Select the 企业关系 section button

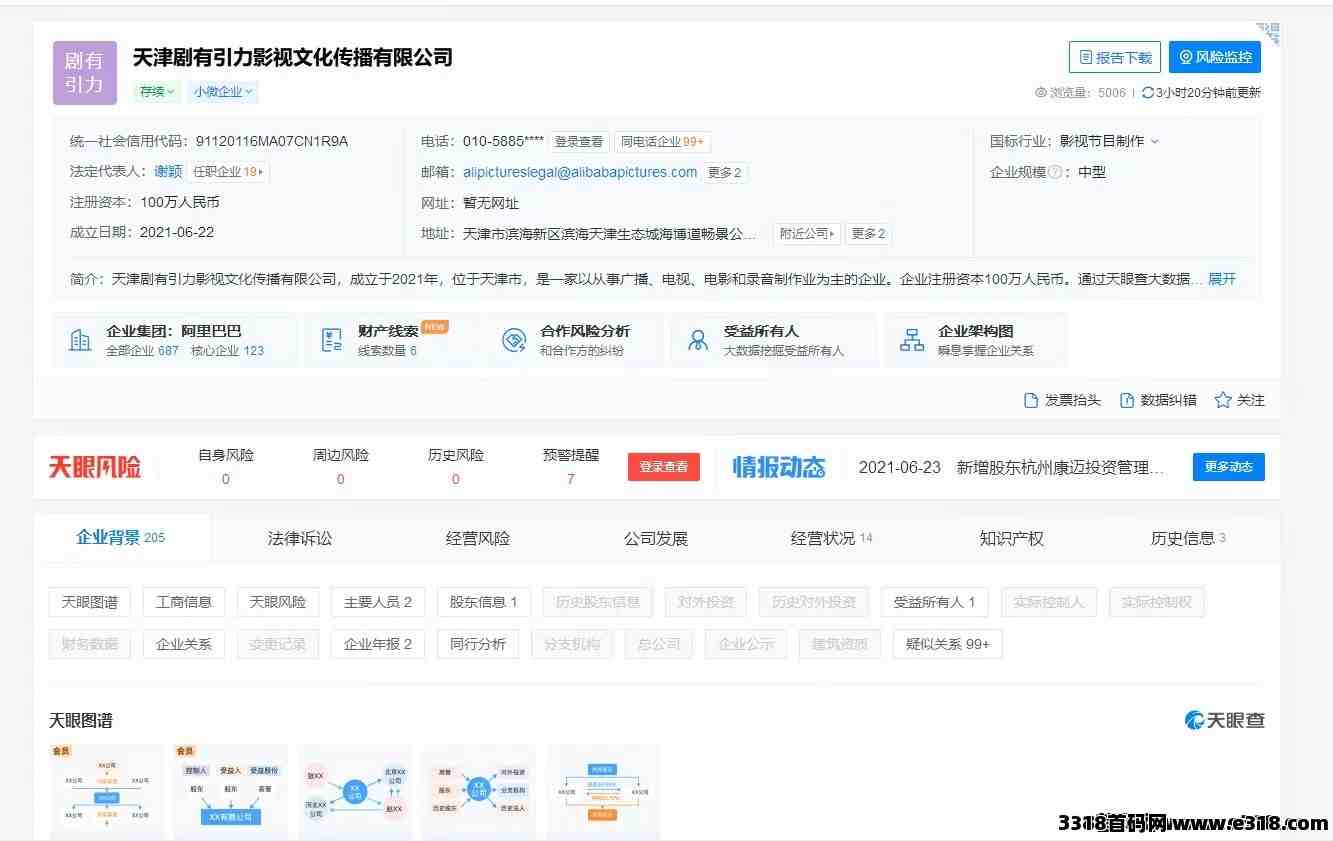tap(184, 644)
